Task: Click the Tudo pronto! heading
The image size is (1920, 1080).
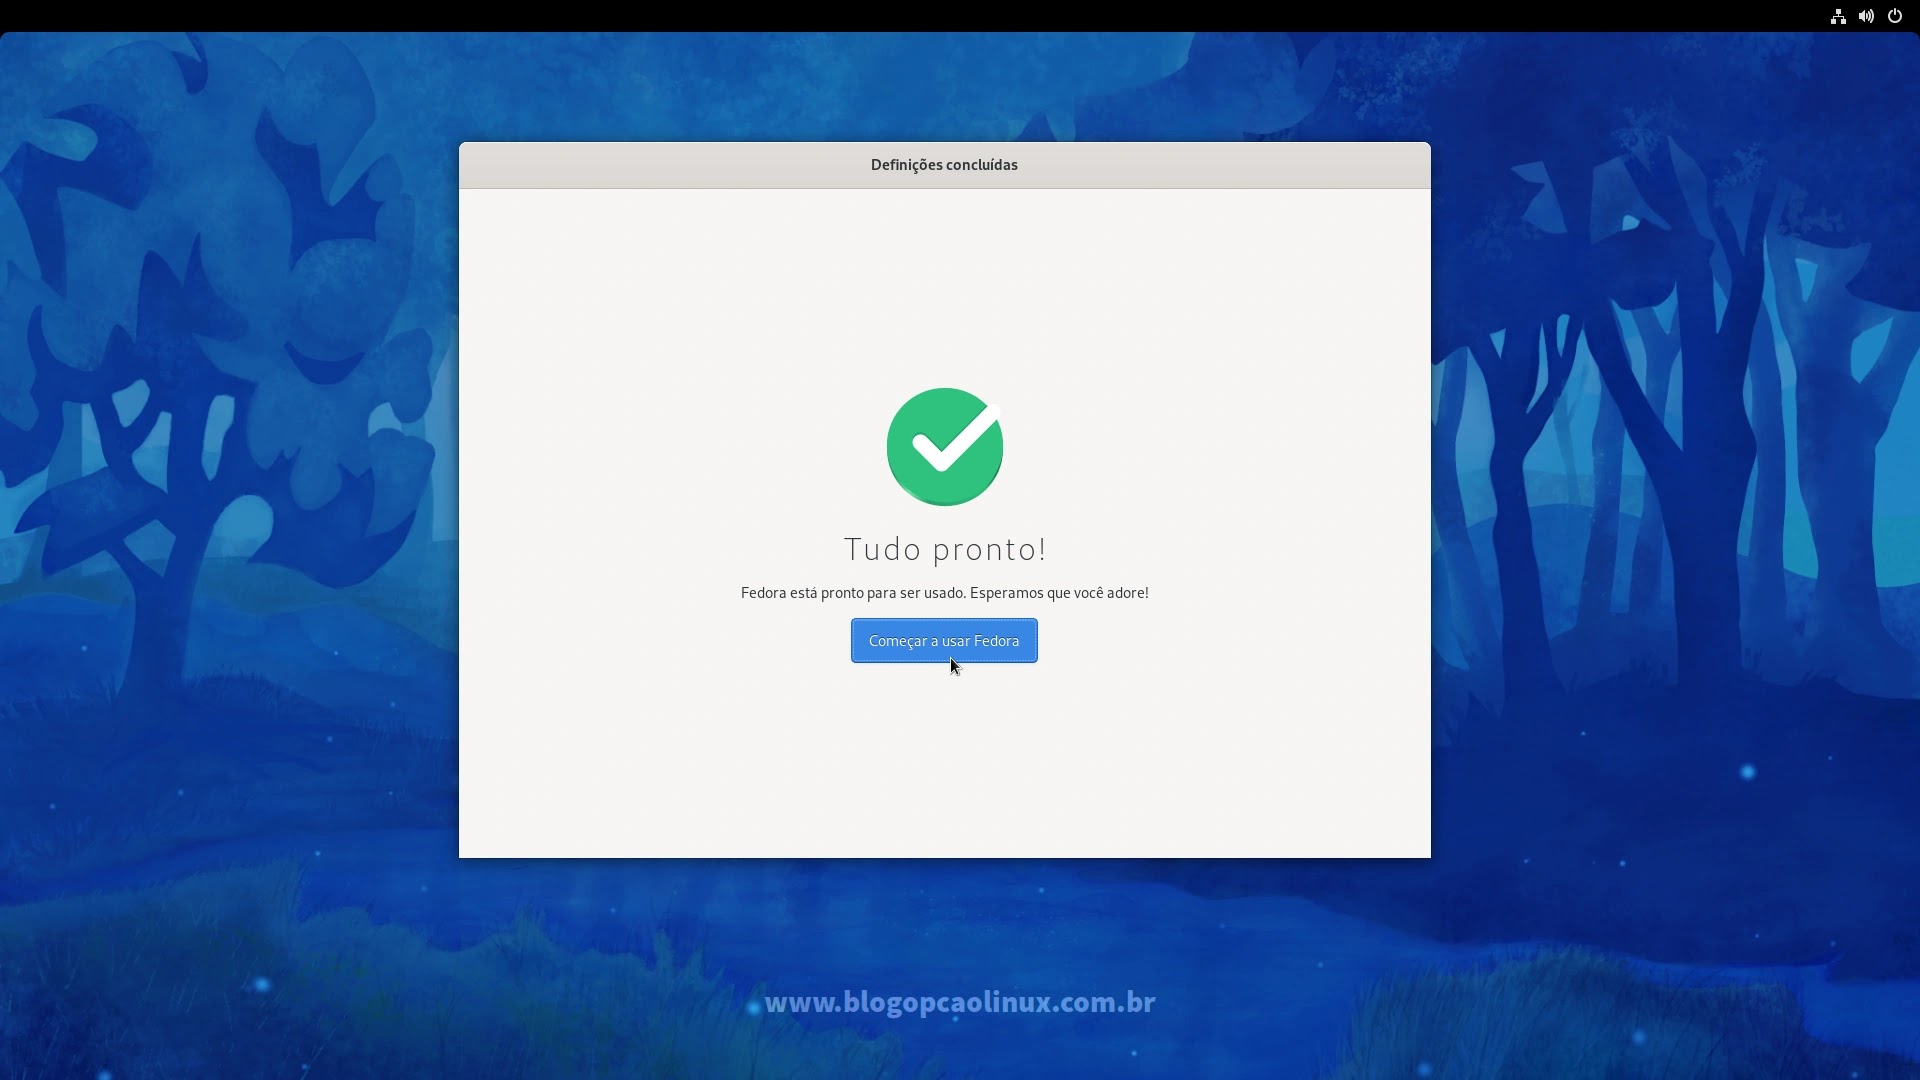Action: tap(945, 549)
